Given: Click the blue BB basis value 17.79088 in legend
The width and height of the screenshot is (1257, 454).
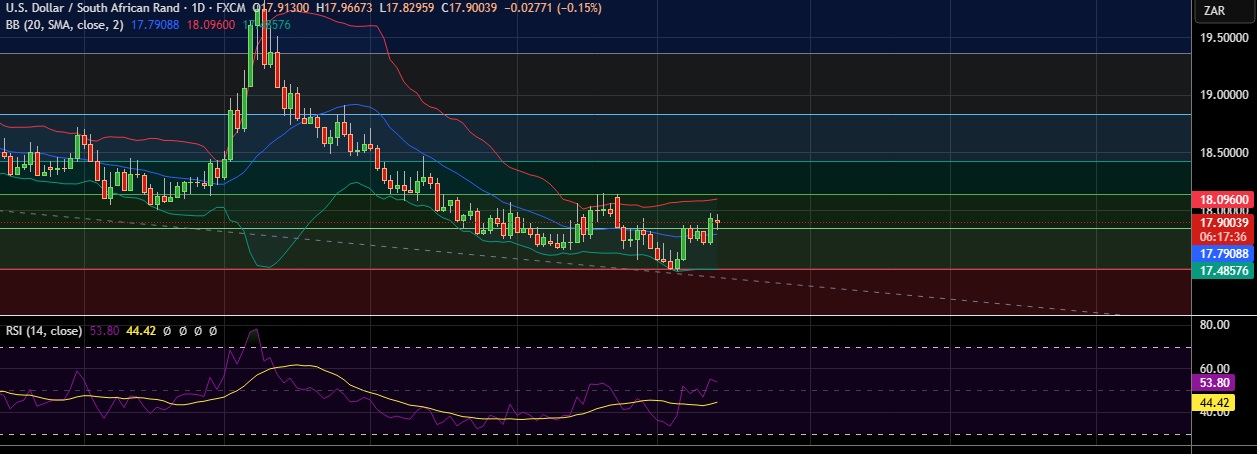Looking at the screenshot, I should click(x=153, y=24).
